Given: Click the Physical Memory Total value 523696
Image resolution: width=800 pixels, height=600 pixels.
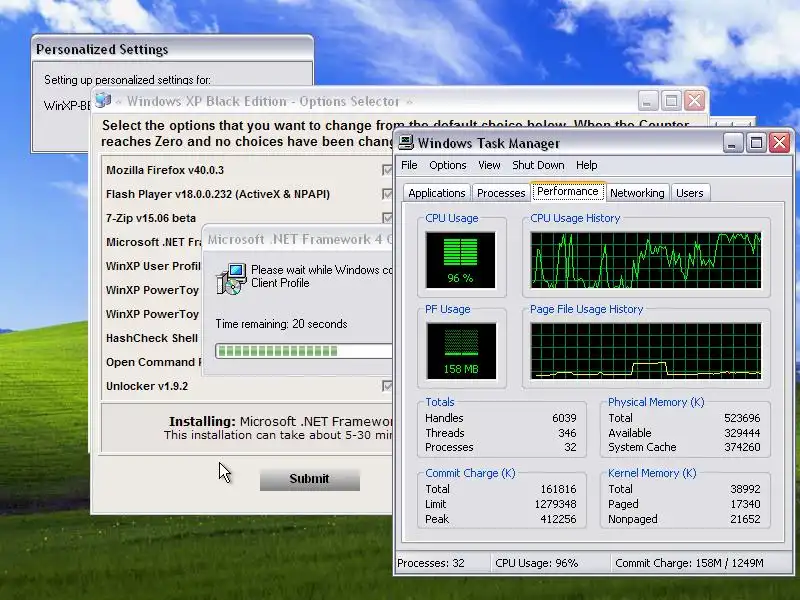Looking at the screenshot, I should 742,418.
